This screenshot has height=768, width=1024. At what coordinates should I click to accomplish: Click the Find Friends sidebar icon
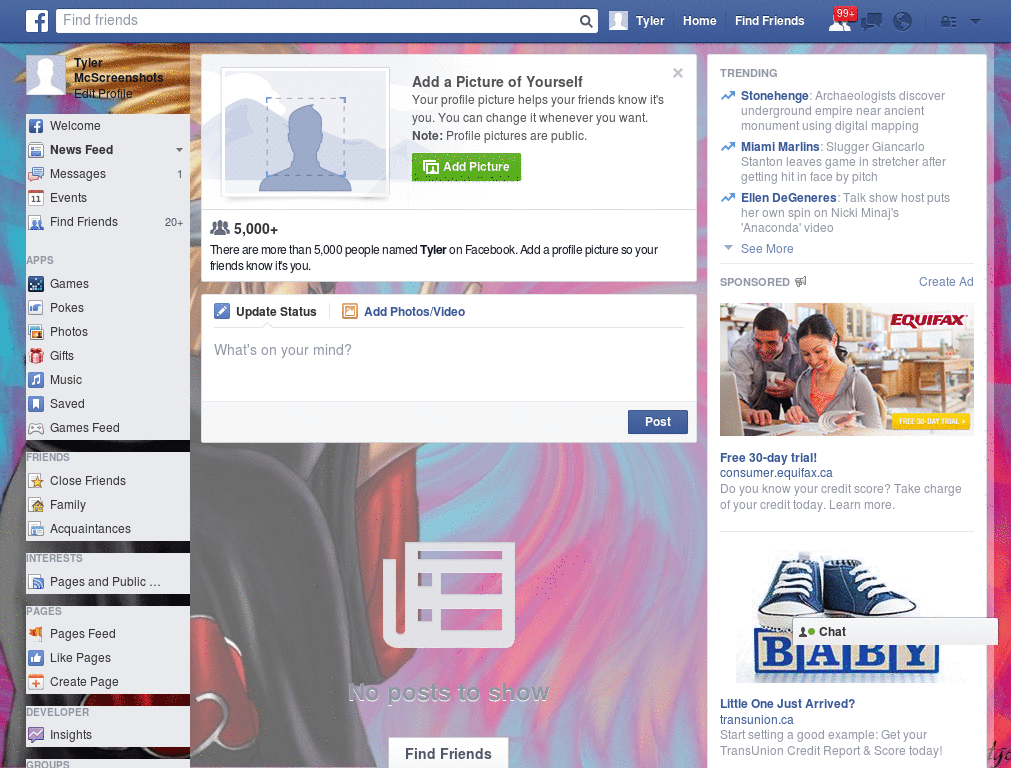pyautogui.click(x=36, y=222)
